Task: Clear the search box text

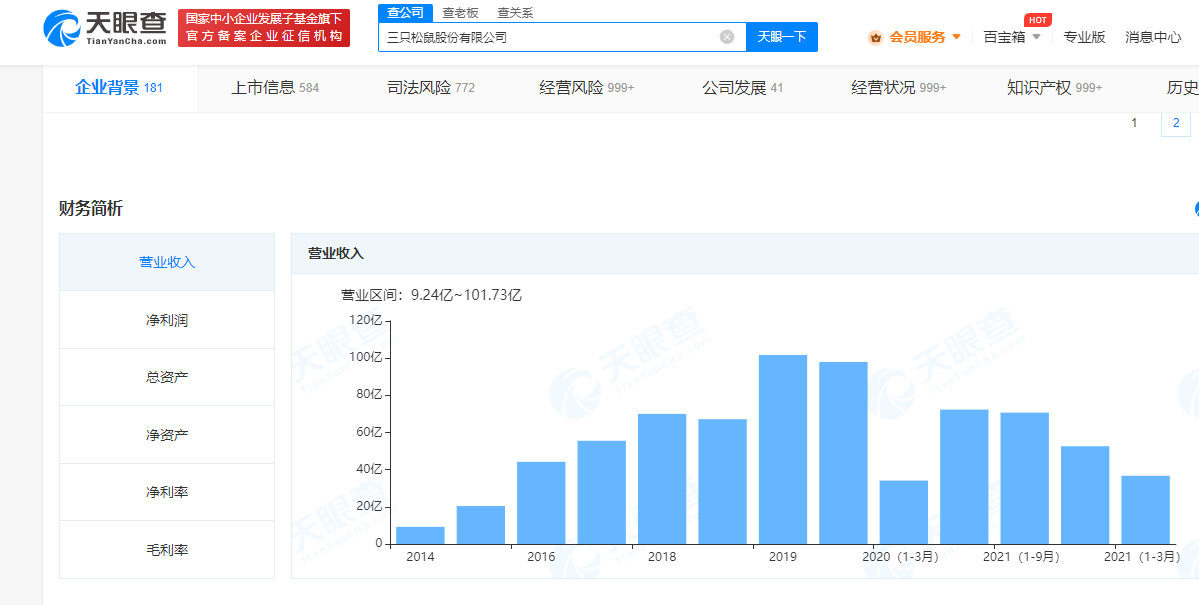Action: coord(726,37)
